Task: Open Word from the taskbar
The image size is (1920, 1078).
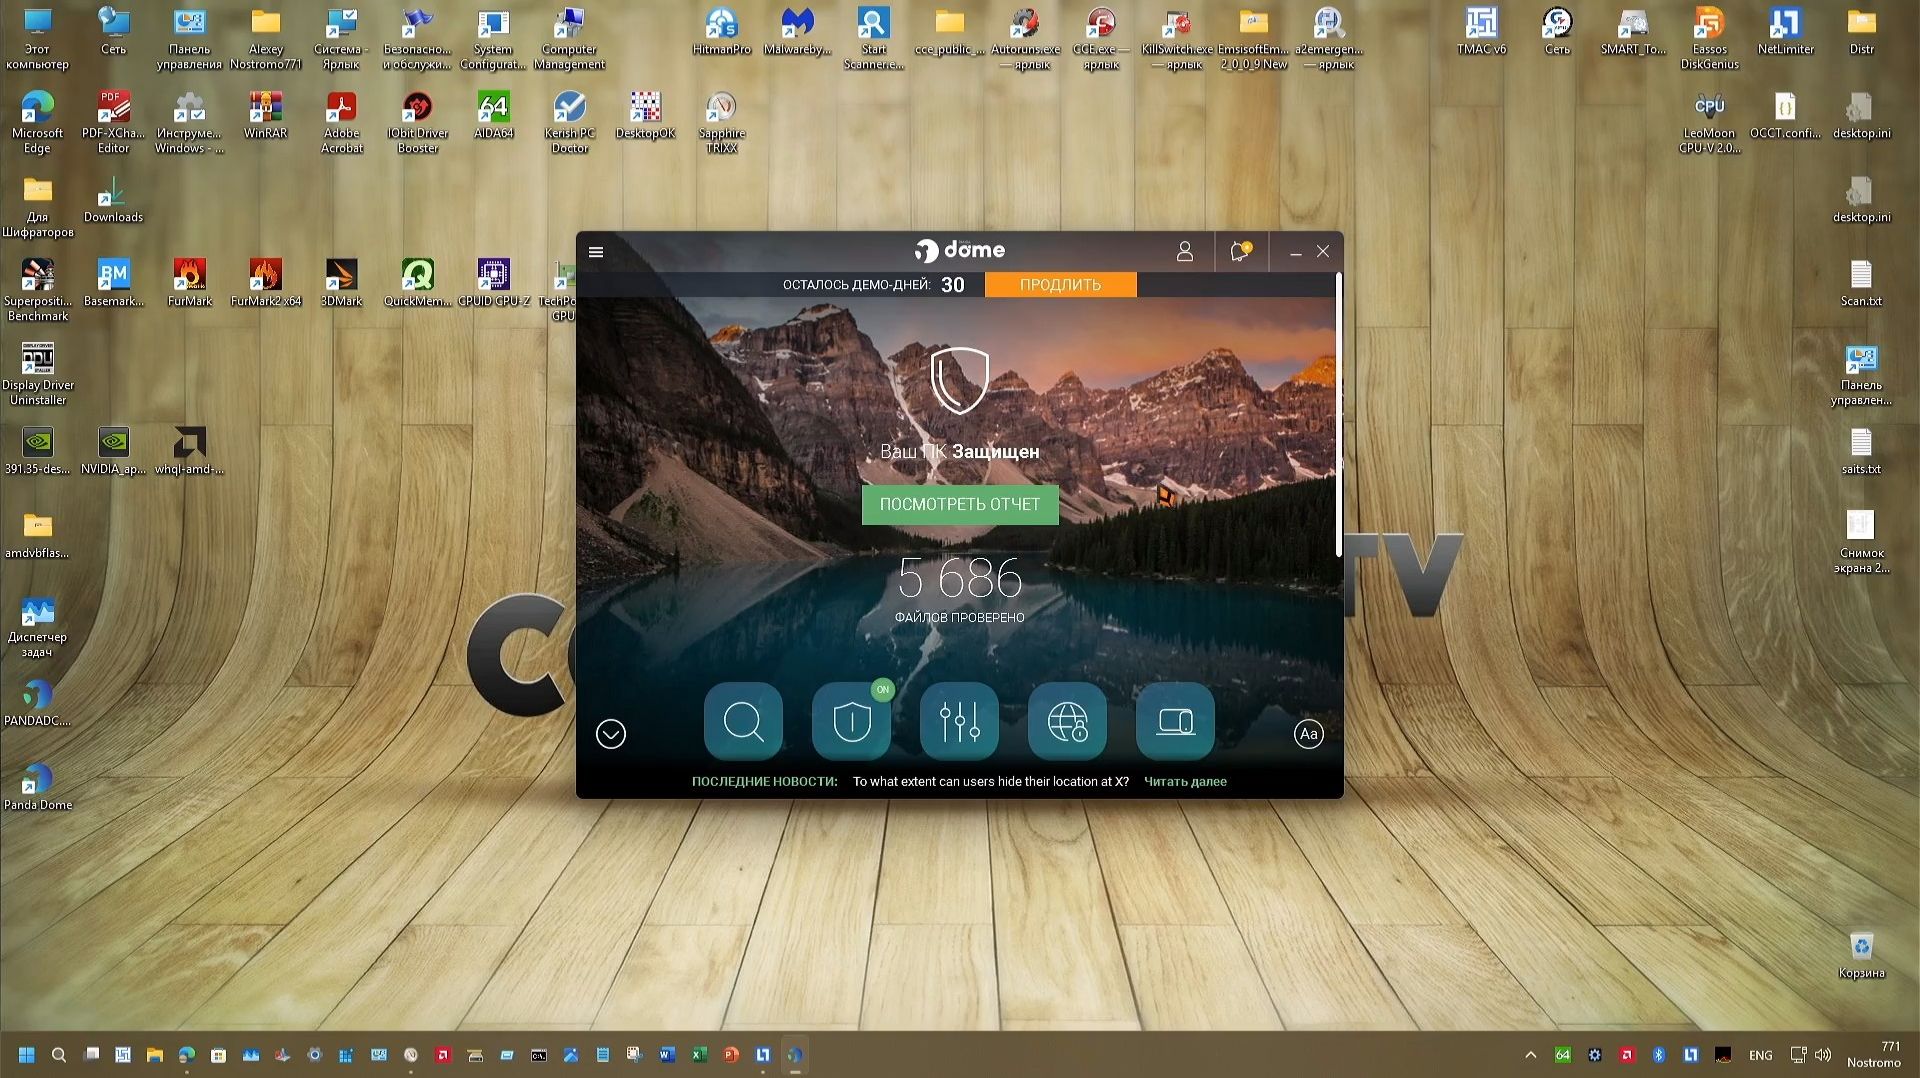Action: (667, 1055)
